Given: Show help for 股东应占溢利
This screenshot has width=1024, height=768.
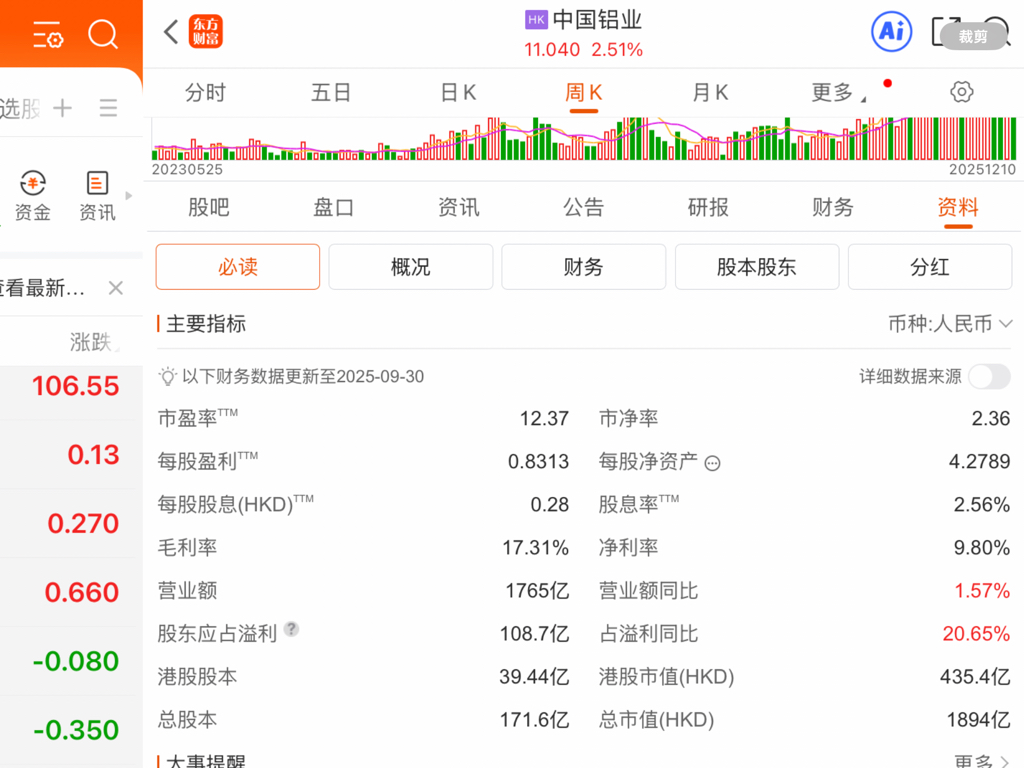Looking at the screenshot, I should (x=291, y=629).
